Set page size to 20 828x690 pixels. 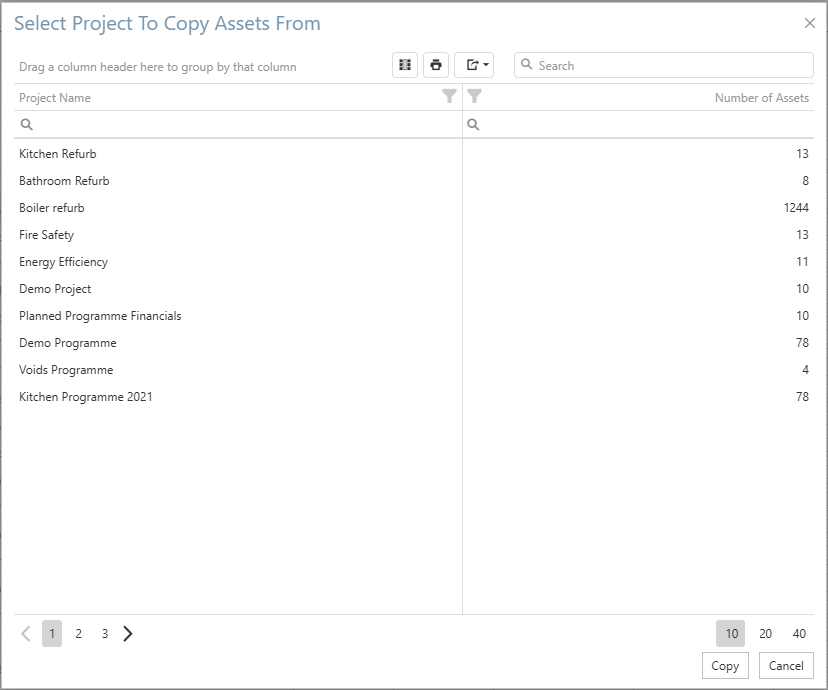tap(765, 633)
